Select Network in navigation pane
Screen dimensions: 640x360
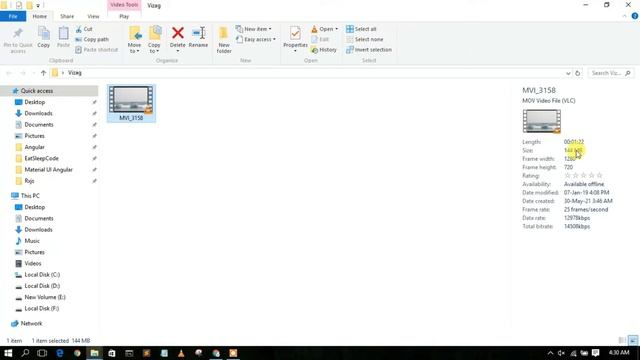[x=31, y=323]
